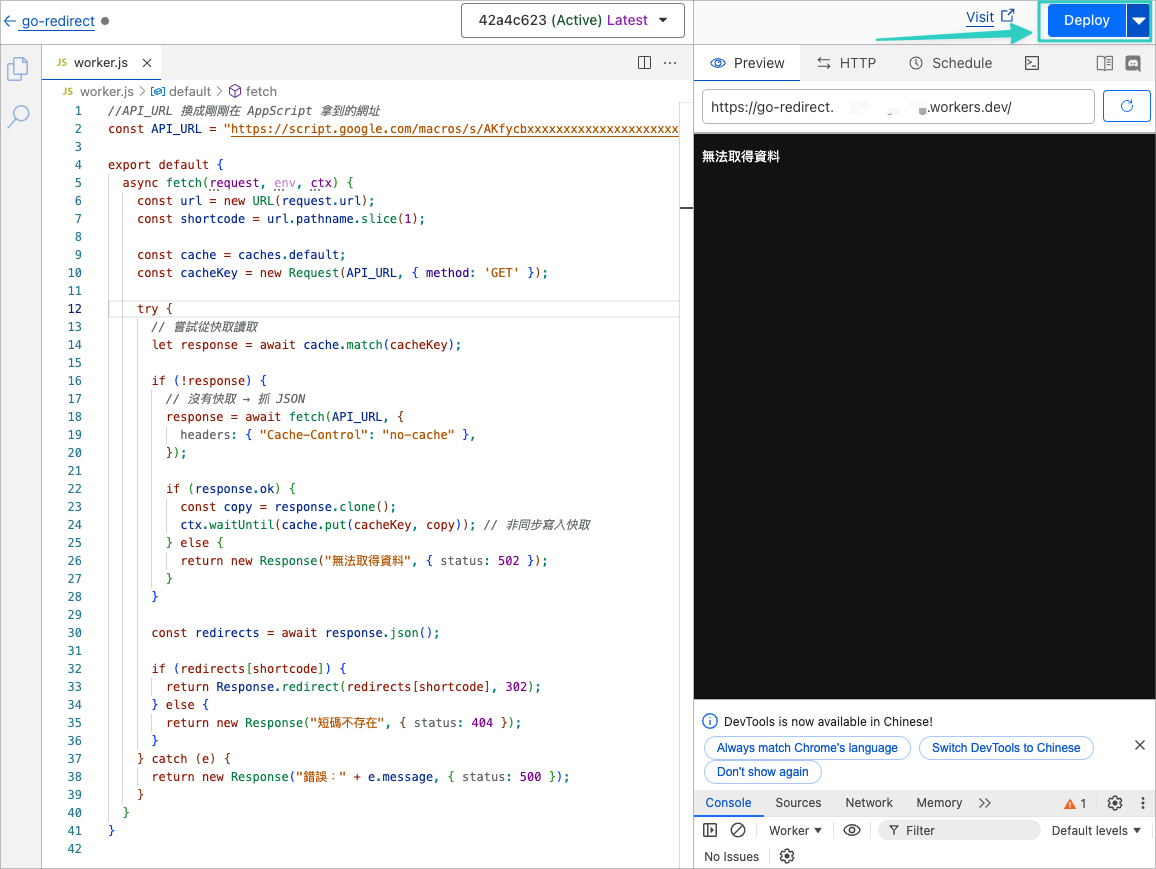Clear console with the block icon
Screen dimensions: 1156x869
click(x=738, y=830)
